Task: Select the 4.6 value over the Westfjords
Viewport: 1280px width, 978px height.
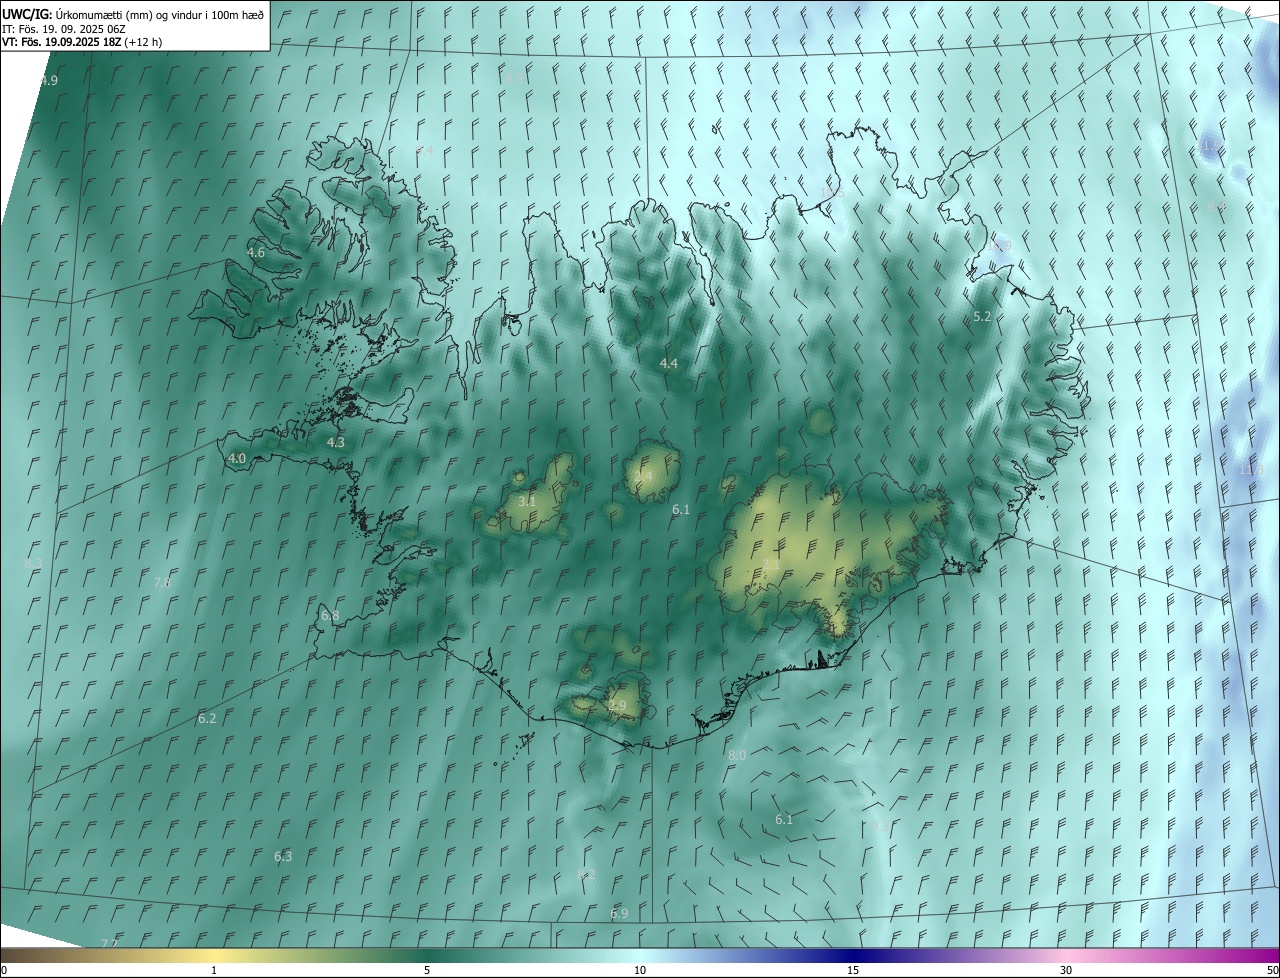Action: (256, 253)
